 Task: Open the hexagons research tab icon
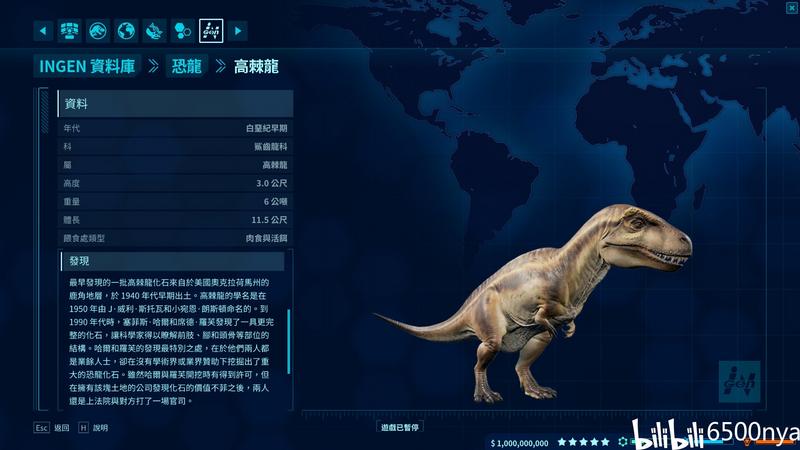point(183,31)
